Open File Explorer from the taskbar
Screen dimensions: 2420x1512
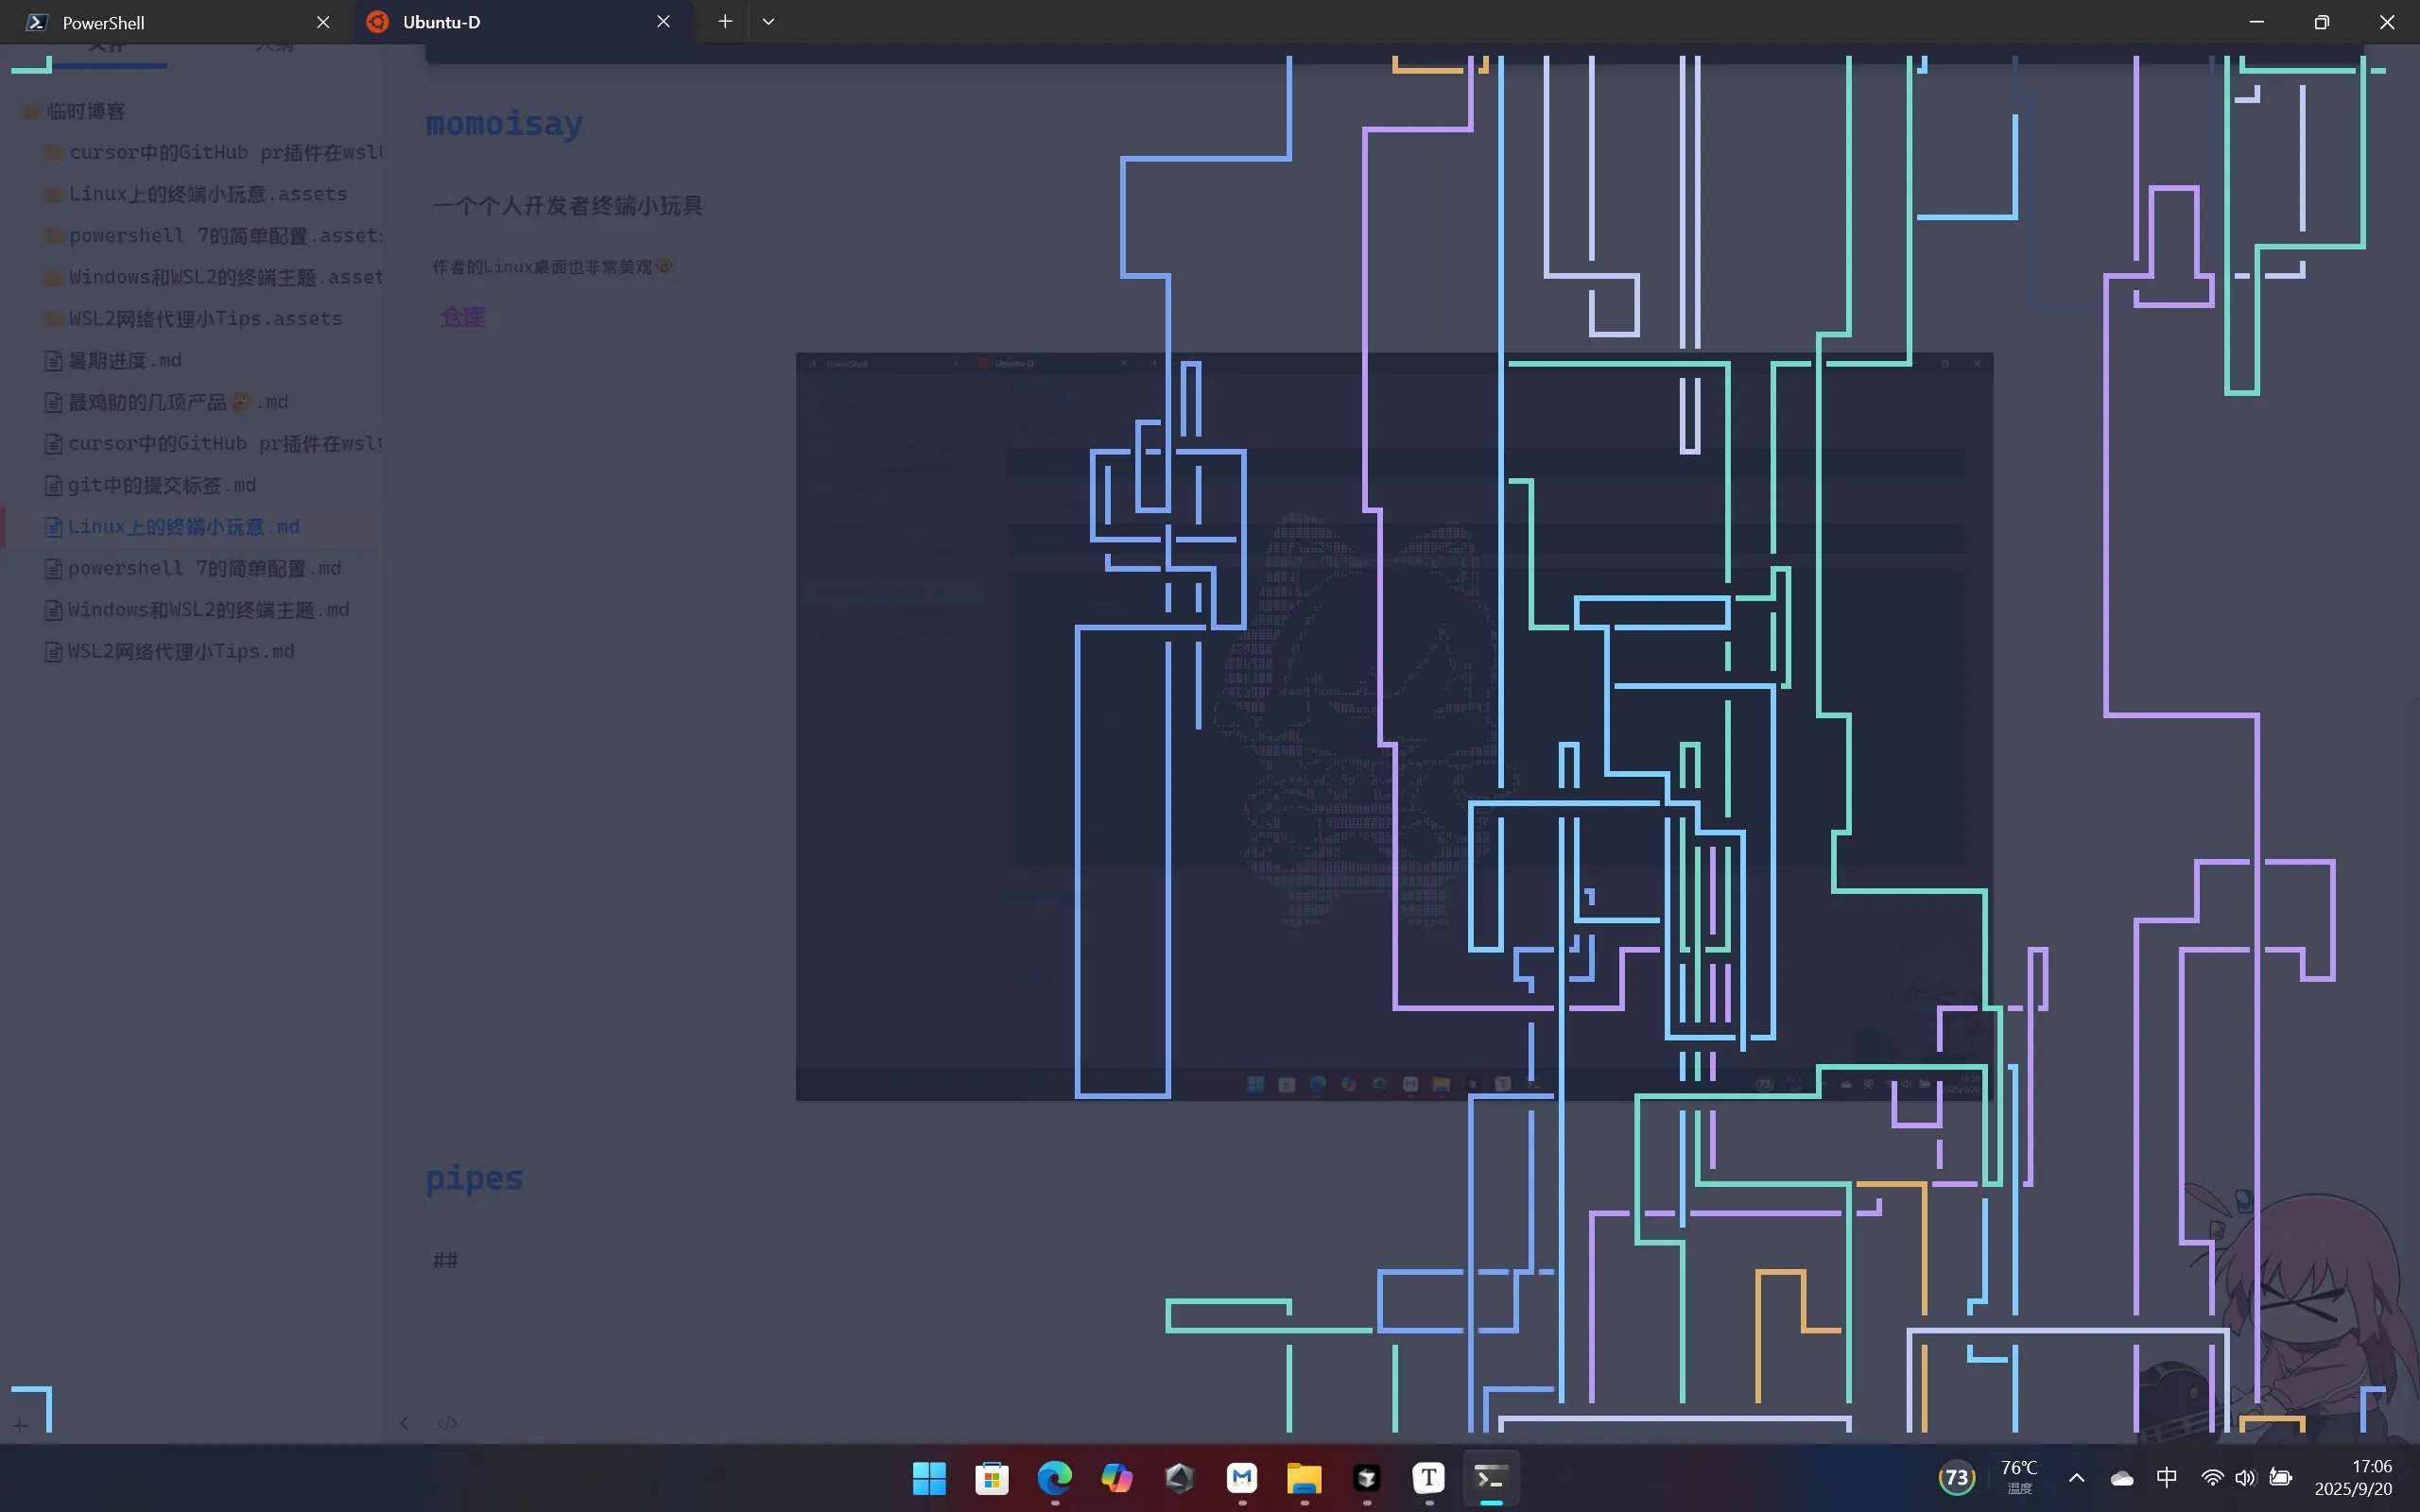(1304, 1478)
